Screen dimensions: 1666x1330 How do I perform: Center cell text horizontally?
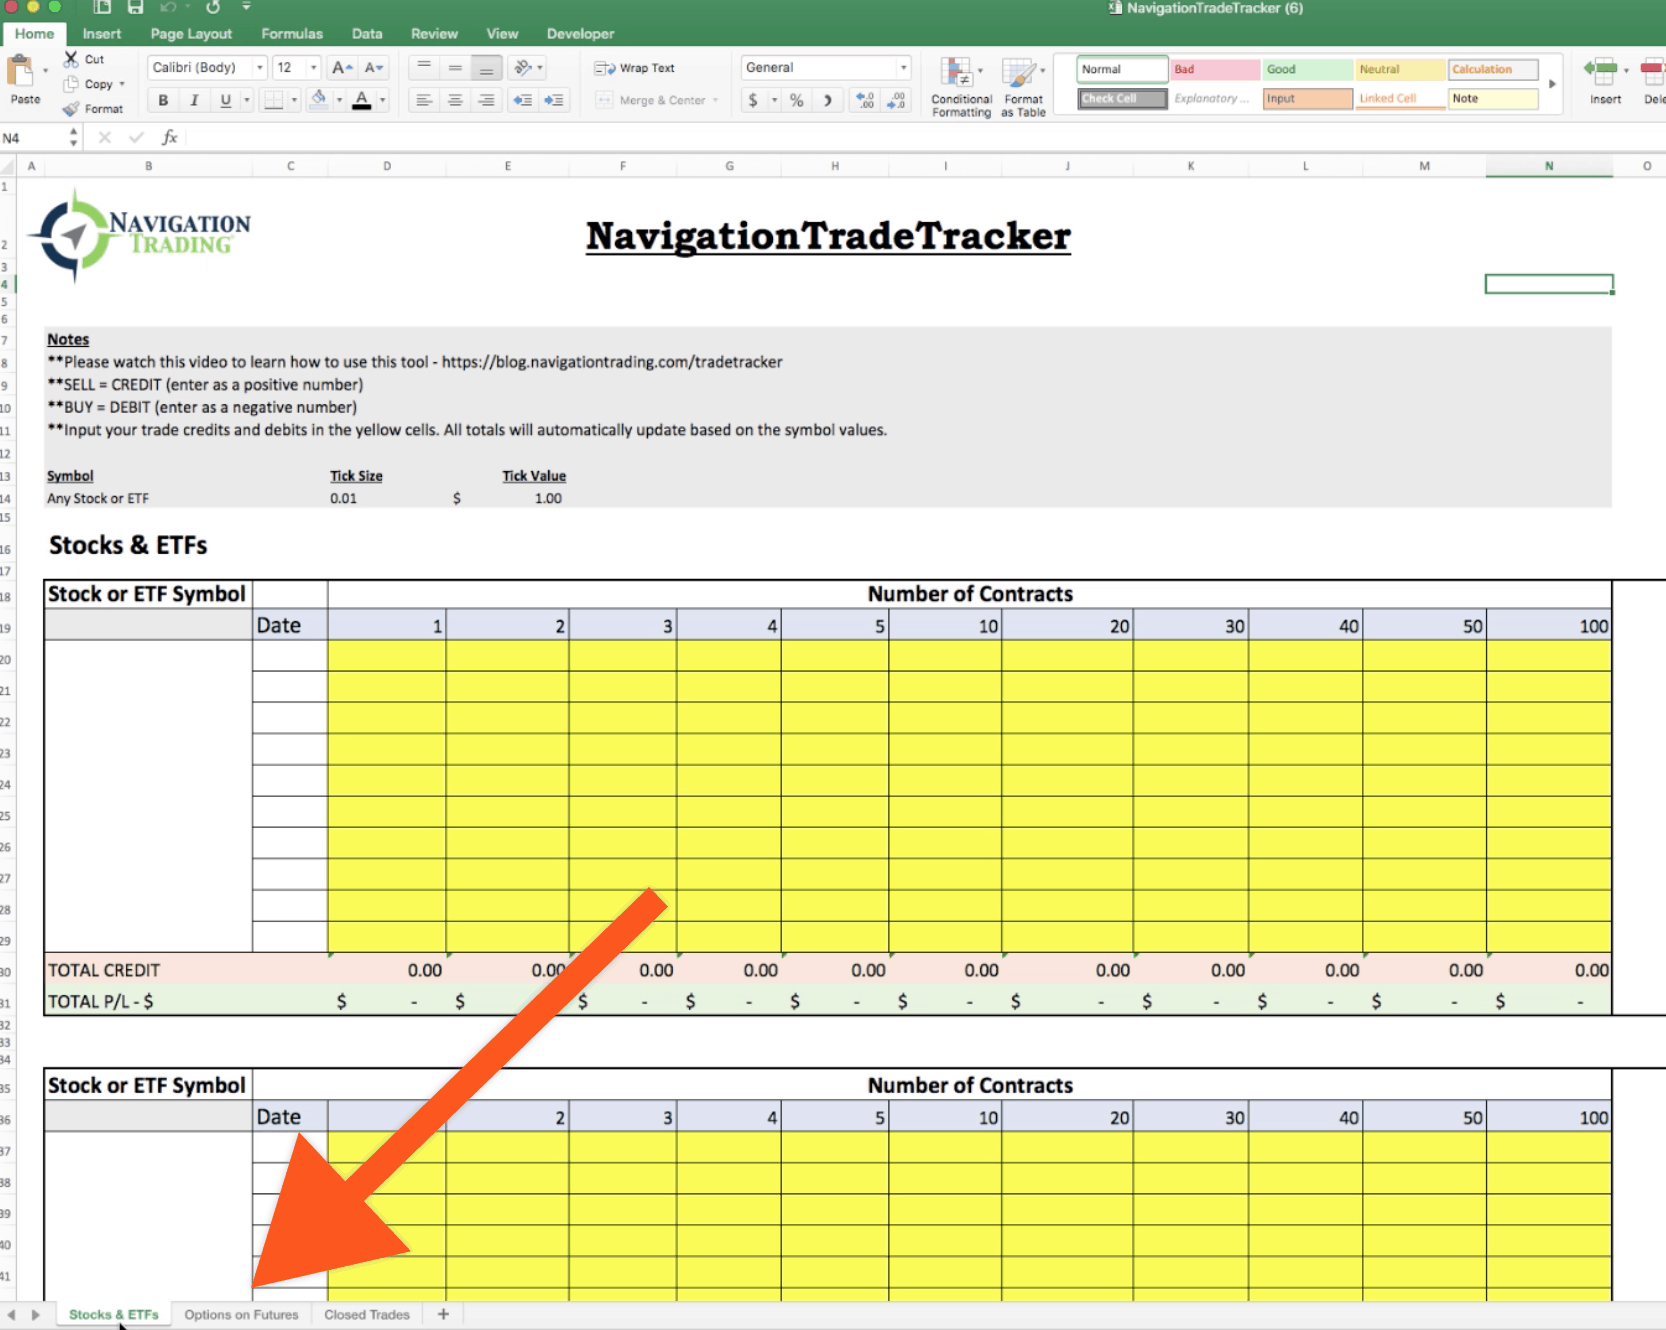[455, 100]
